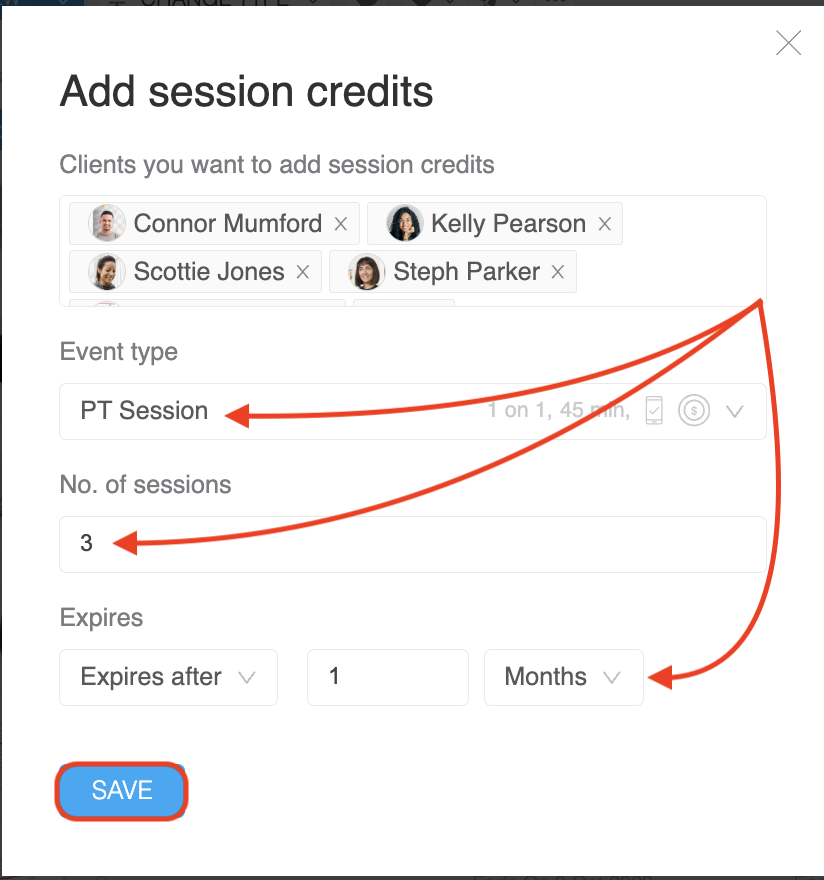The image size is (824, 880).
Task: Click the Event type chevron arrow
Action: point(735,411)
